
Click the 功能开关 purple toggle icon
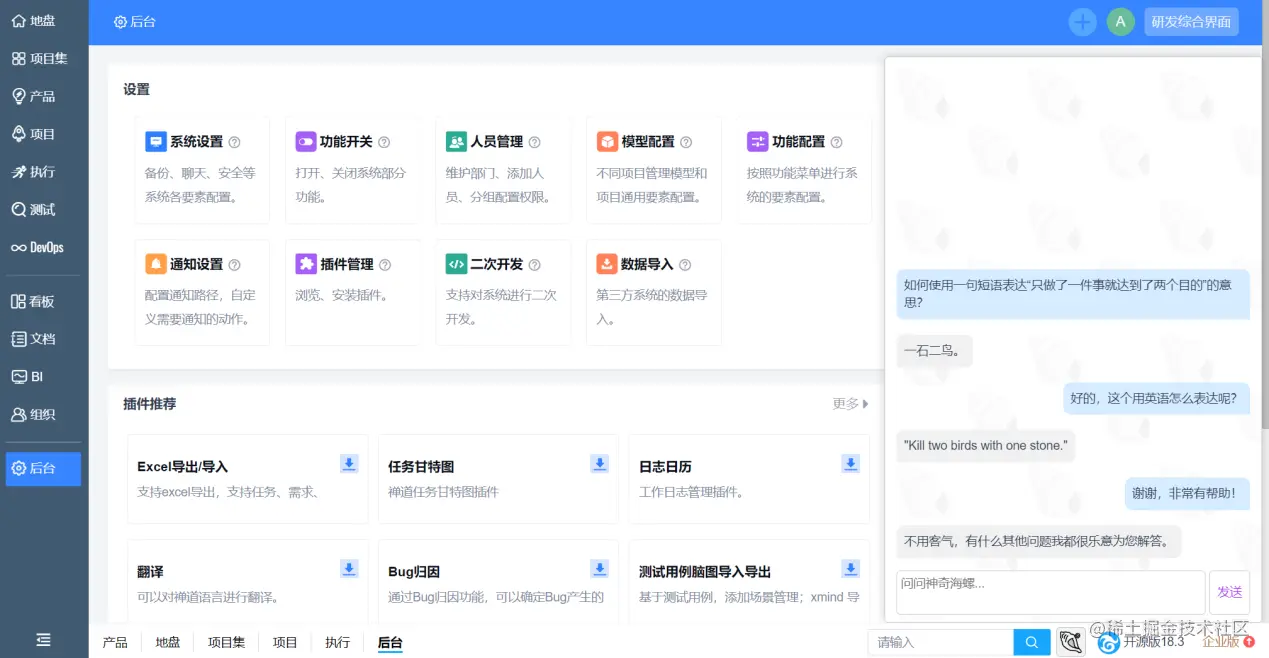[x=305, y=142]
